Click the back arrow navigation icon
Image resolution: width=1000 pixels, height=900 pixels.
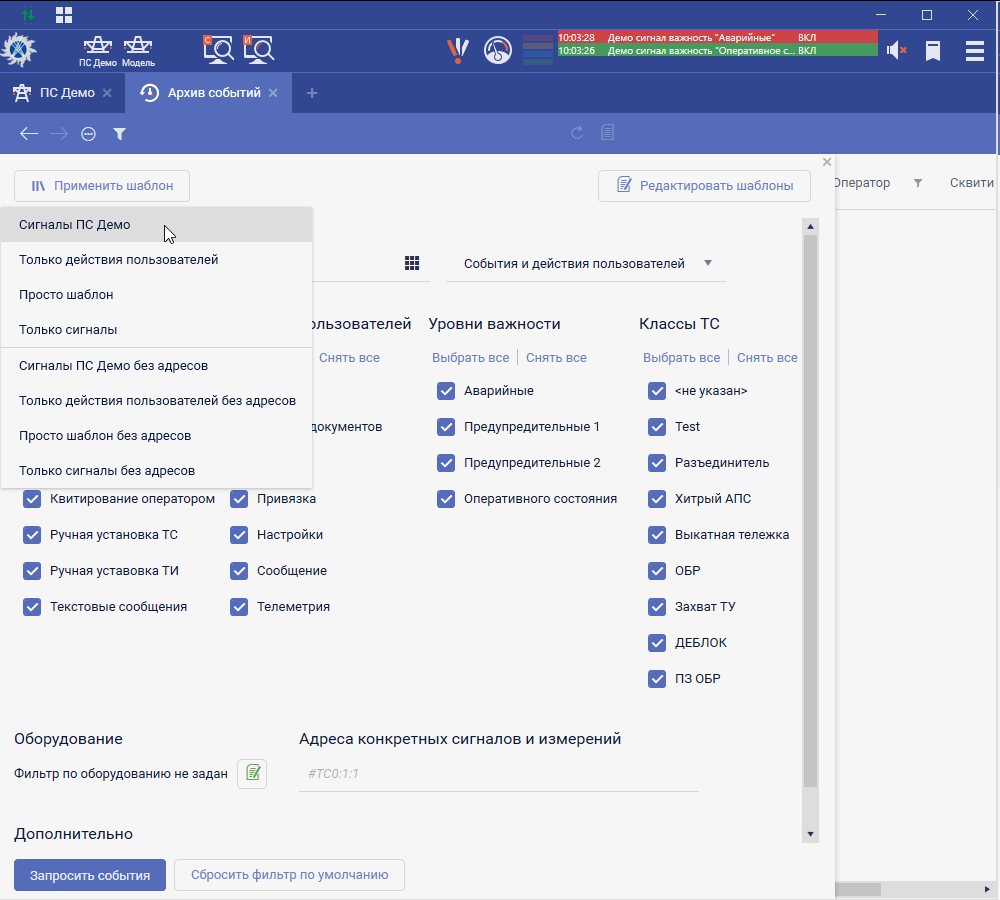(29, 133)
